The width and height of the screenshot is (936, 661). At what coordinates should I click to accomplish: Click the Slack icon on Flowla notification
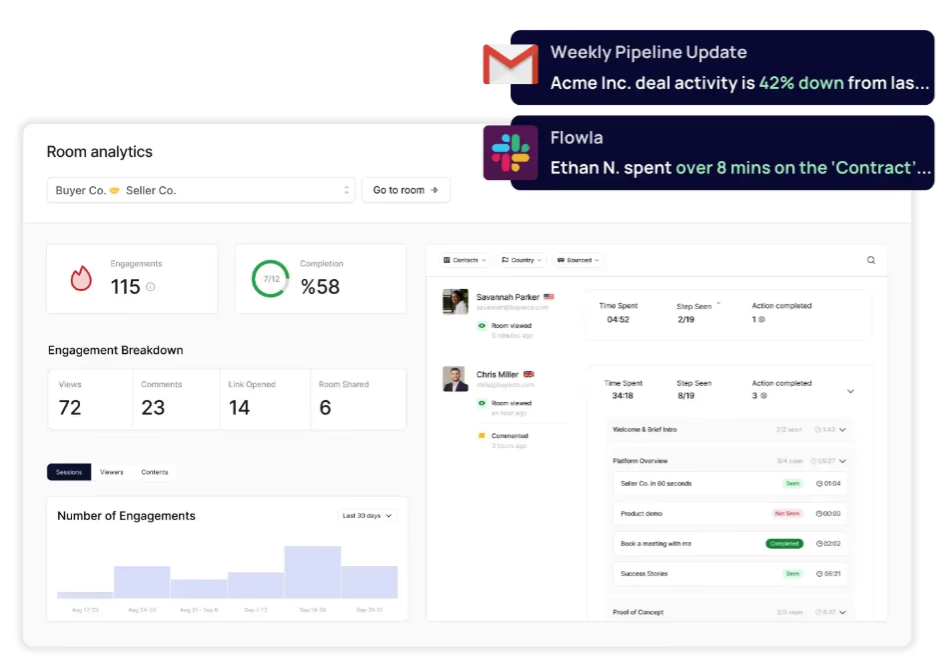pos(510,152)
